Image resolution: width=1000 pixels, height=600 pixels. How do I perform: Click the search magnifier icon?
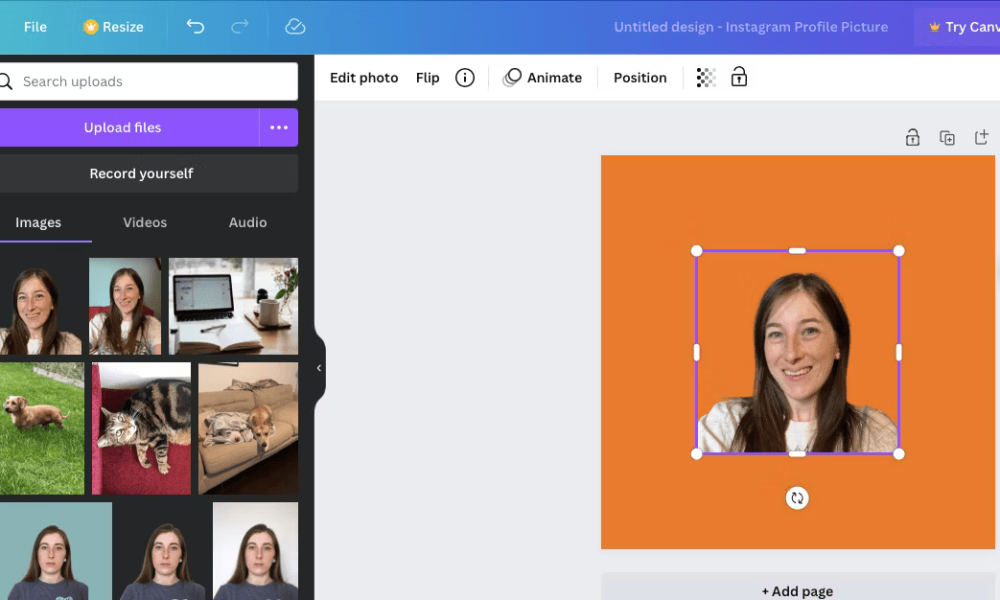[6, 82]
